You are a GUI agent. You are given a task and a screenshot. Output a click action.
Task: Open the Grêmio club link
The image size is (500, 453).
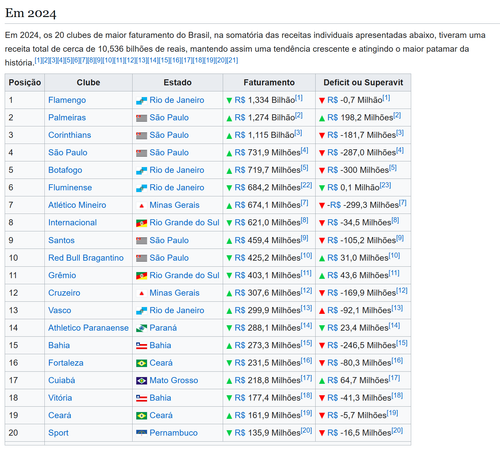coord(62,275)
